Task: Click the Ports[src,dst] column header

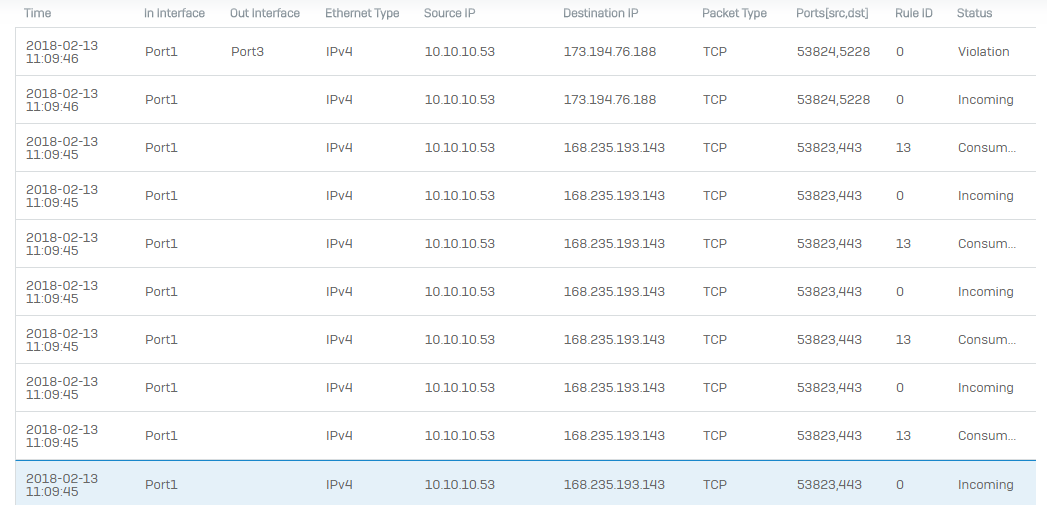Action: (x=834, y=13)
